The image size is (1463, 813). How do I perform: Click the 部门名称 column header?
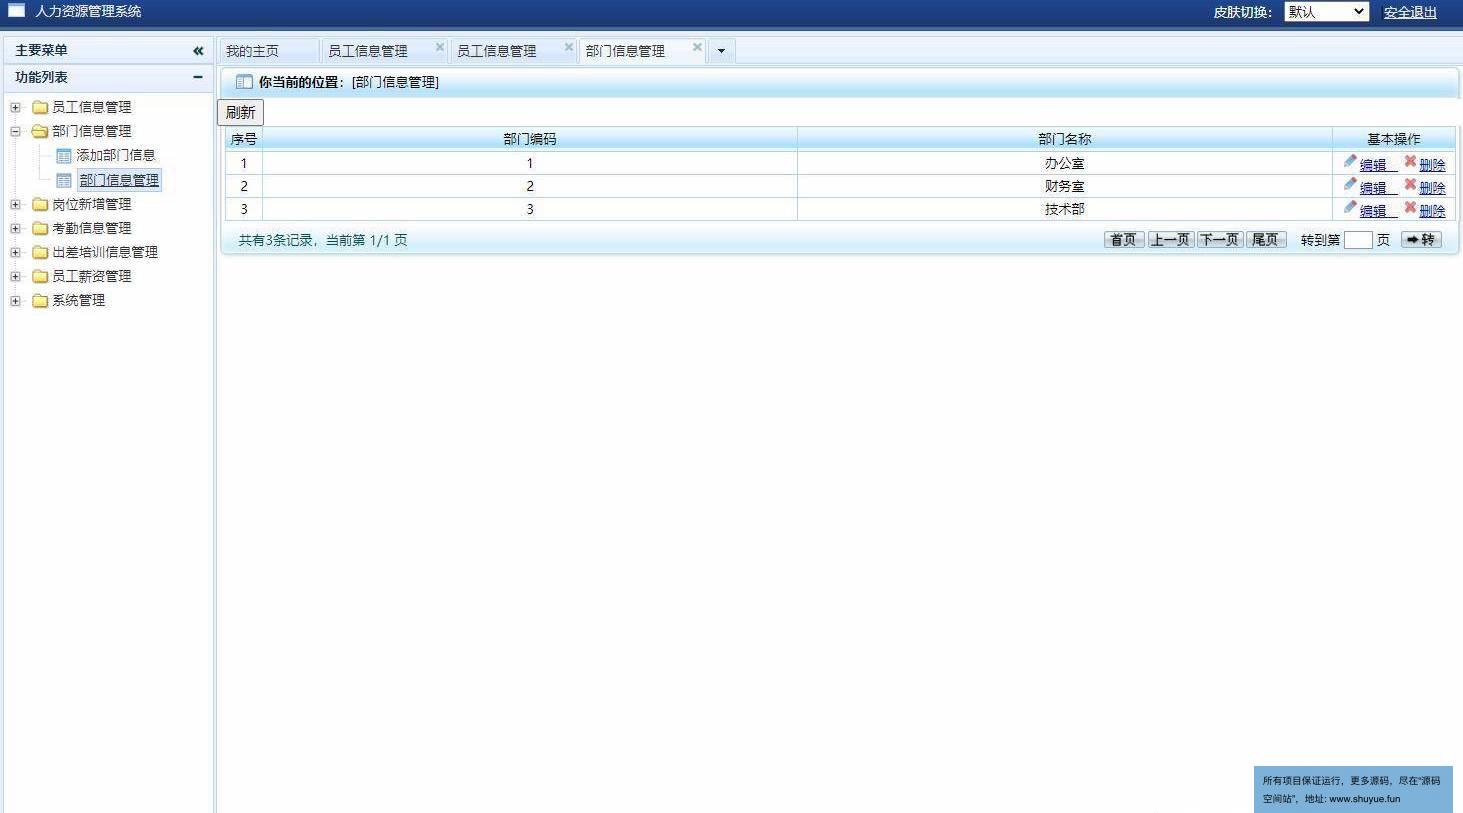click(x=1065, y=139)
